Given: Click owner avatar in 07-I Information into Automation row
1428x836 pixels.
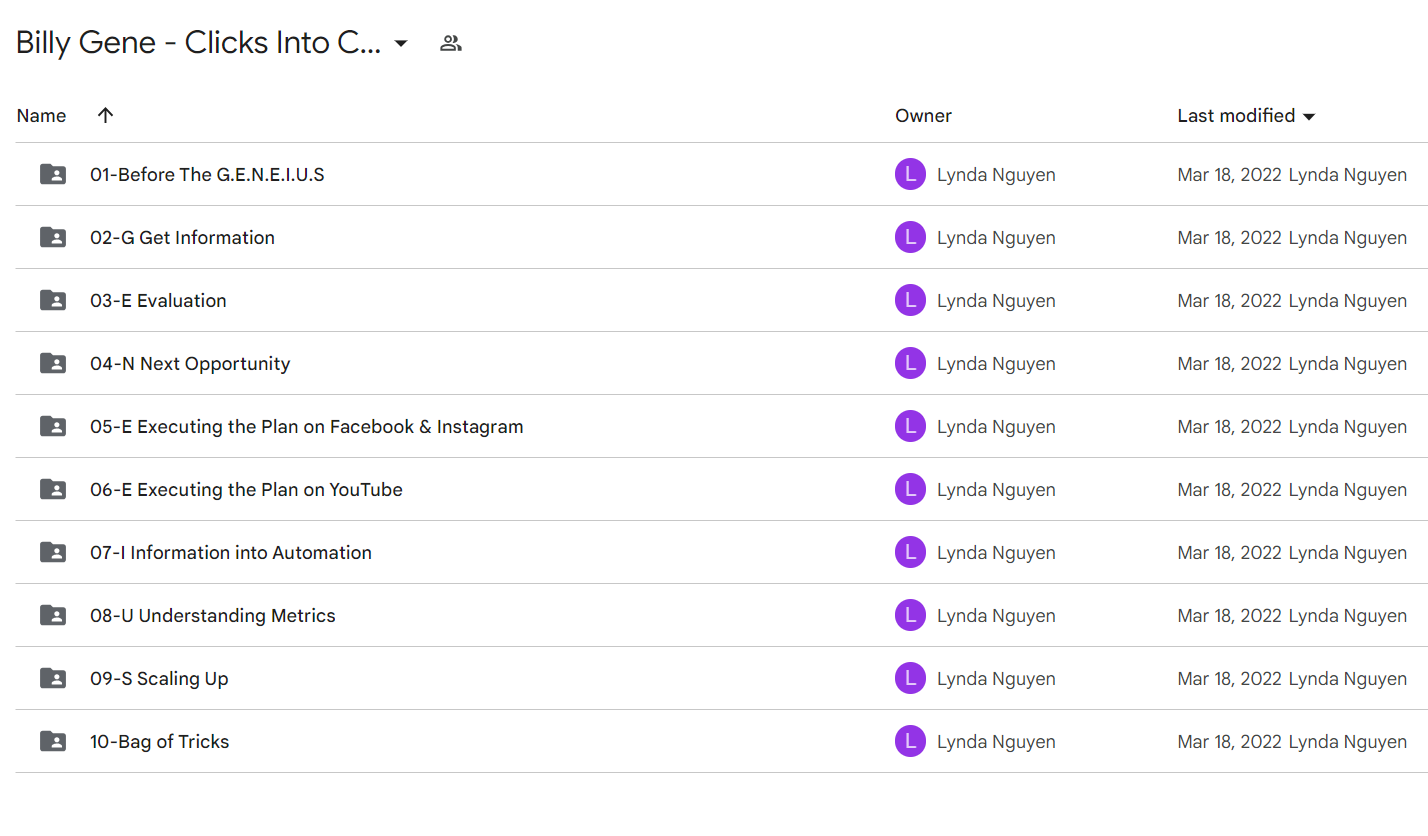Looking at the screenshot, I should [x=910, y=552].
